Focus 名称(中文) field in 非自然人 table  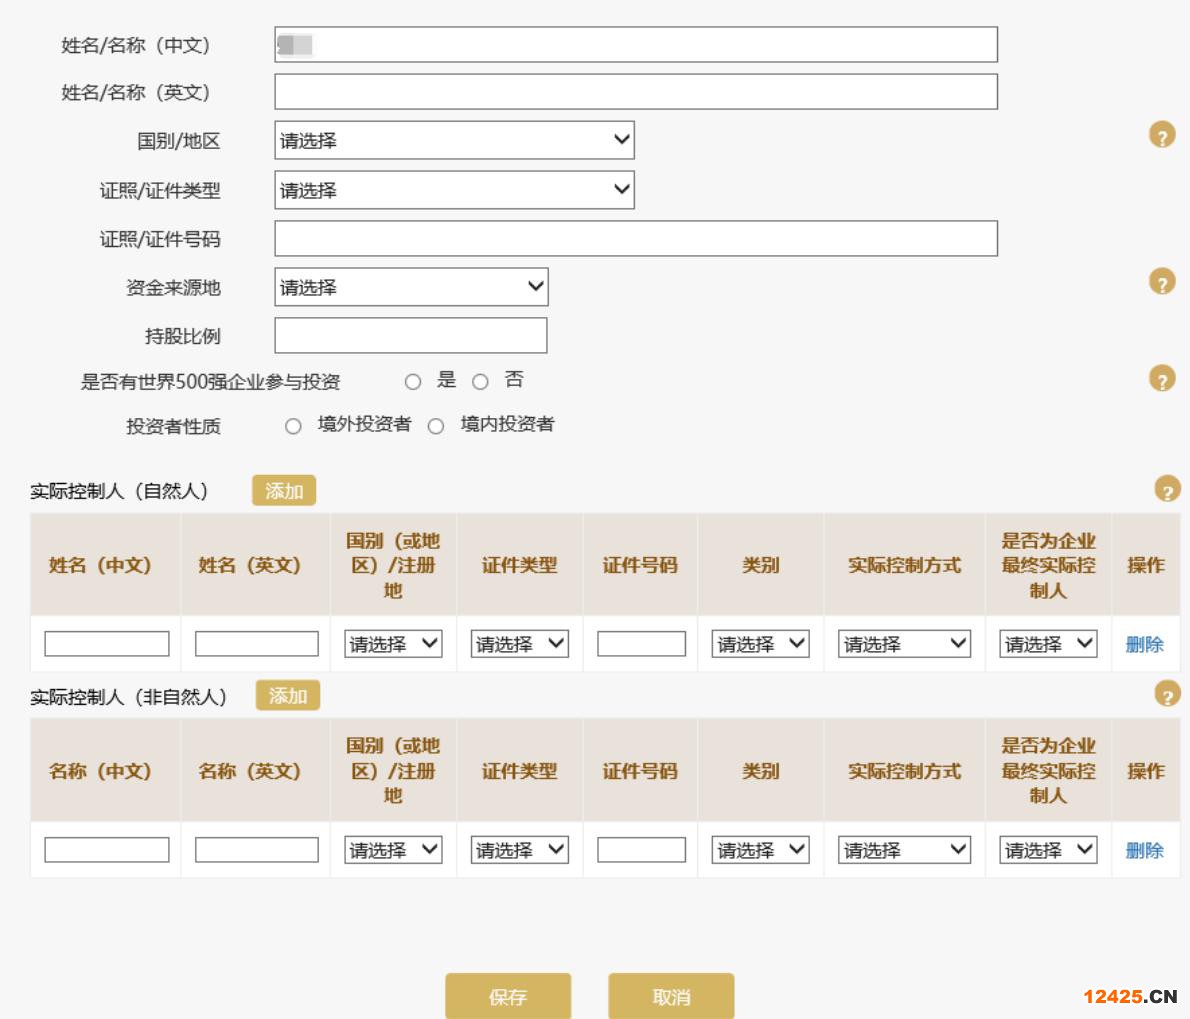pos(107,850)
